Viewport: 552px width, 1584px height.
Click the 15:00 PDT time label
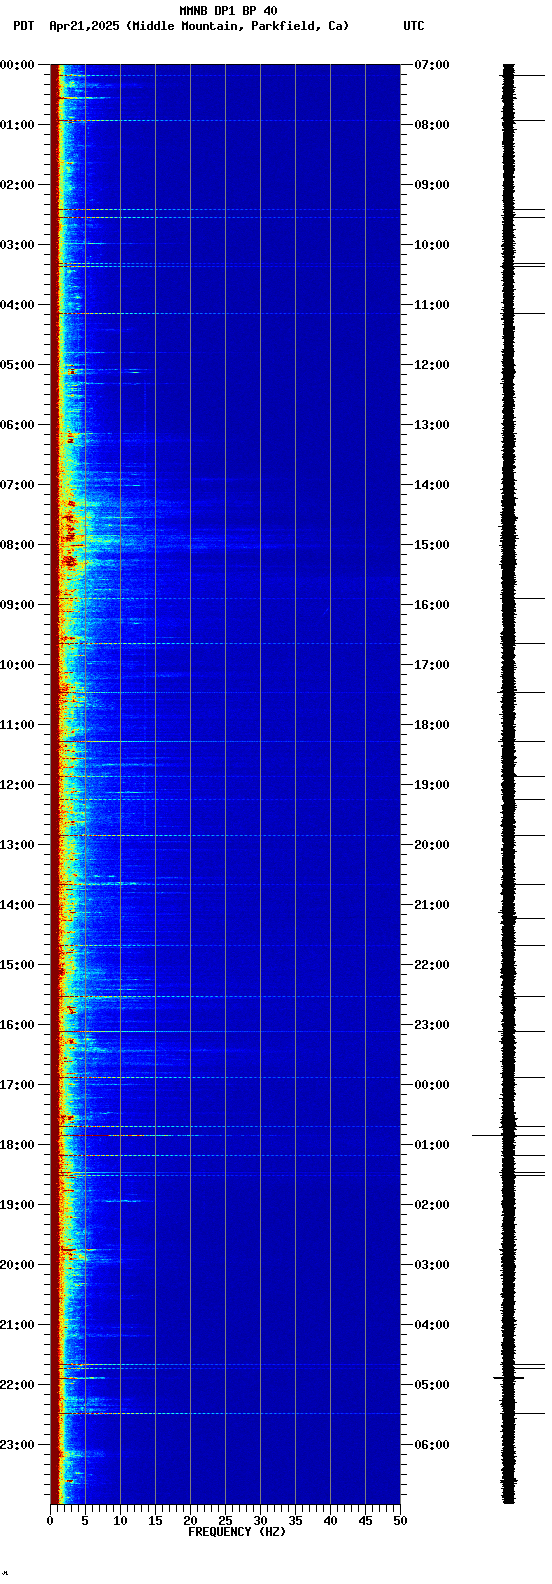pos(18,965)
